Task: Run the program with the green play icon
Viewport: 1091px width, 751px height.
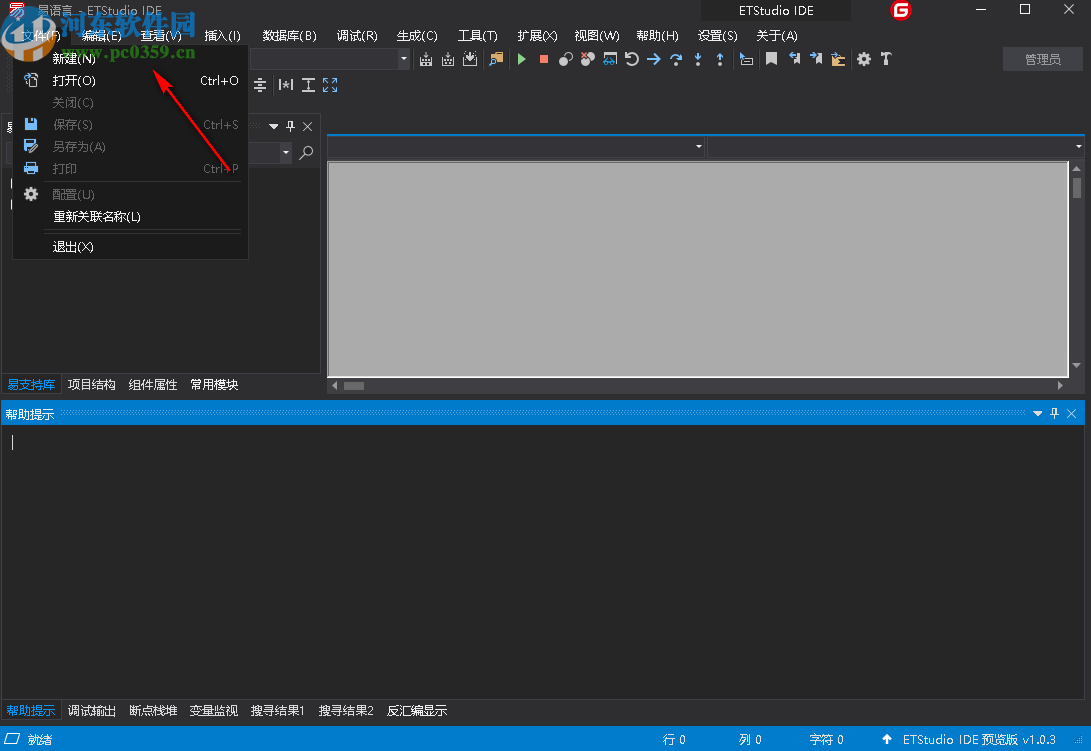Action: pyautogui.click(x=521, y=59)
